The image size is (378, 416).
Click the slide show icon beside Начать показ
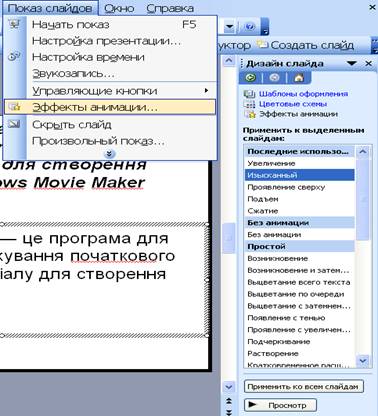14,24
